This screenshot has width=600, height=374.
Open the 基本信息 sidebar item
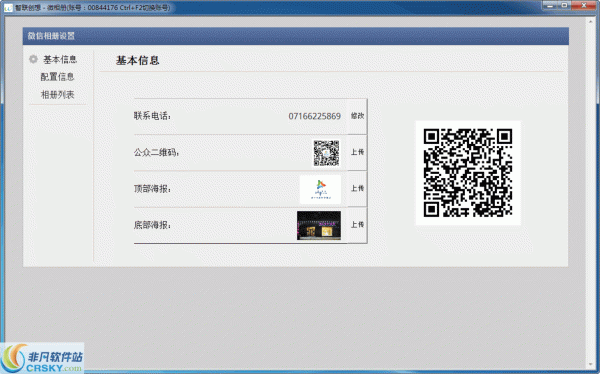[60, 59]
